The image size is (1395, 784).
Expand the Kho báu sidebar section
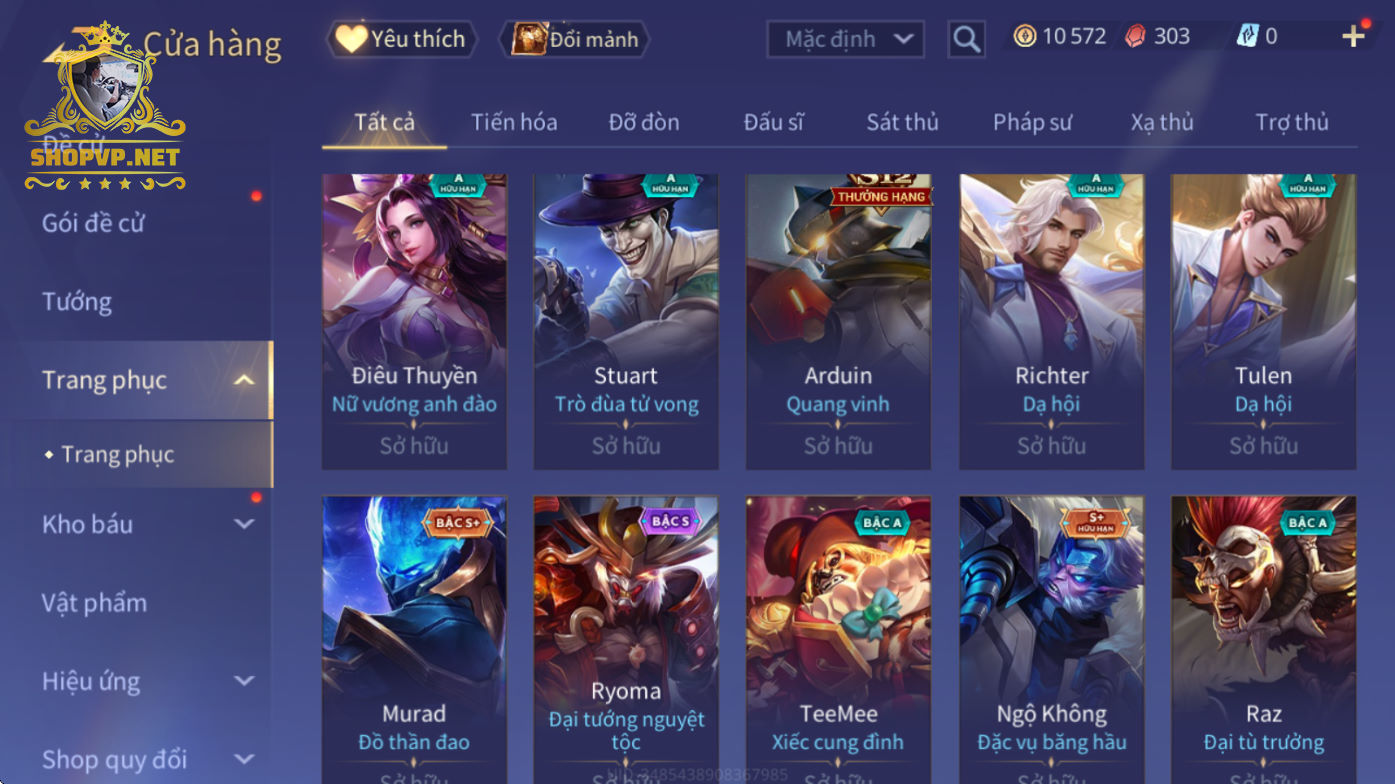(x=244, y=524)
